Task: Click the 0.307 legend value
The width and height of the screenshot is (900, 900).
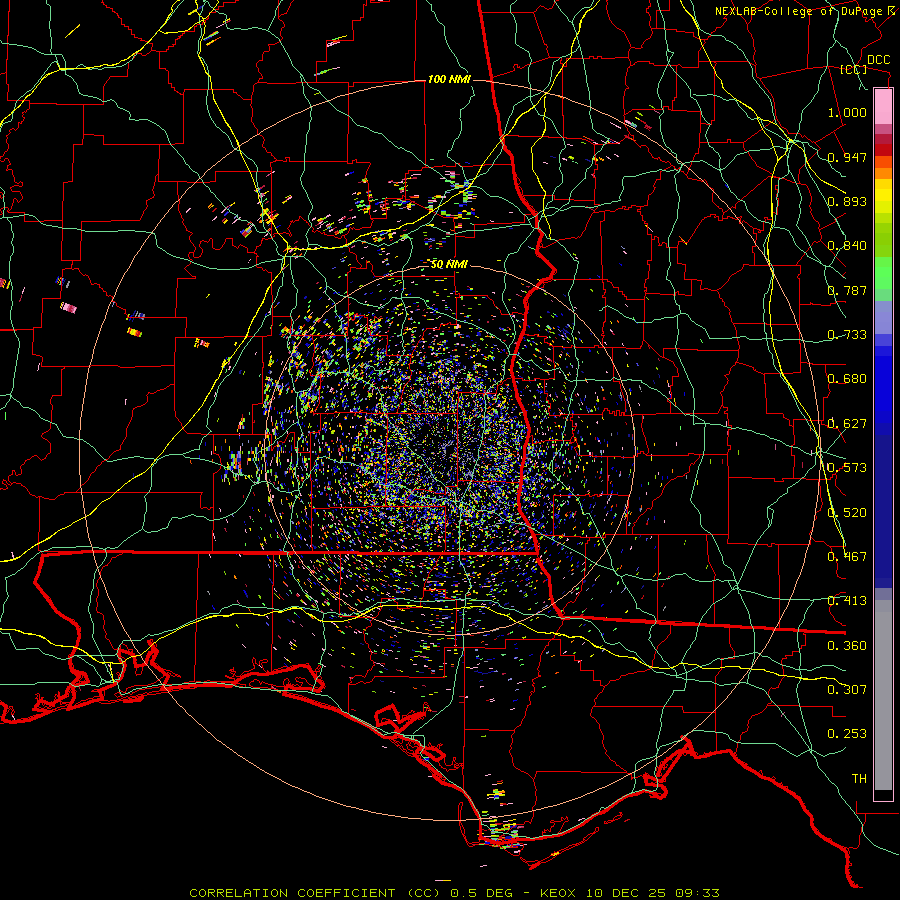Action: pyautogui.click(x=847, y=690)
